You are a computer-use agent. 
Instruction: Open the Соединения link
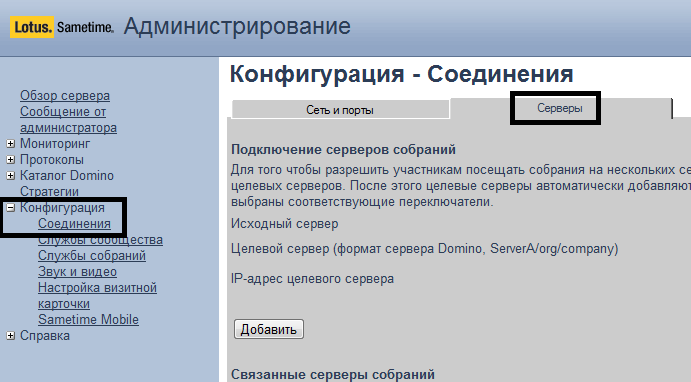74,224
